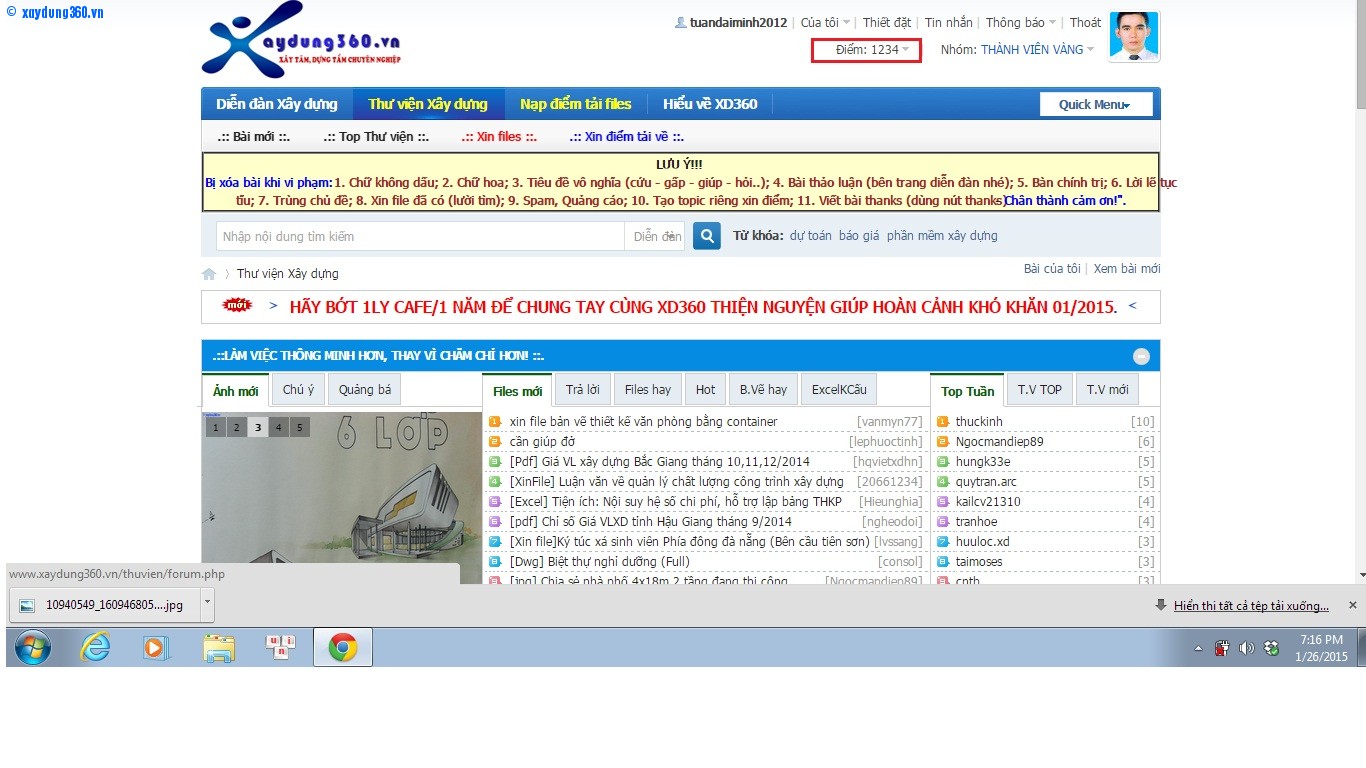Expand the 'Của tôi' dropdown

(x=826, y=22)
